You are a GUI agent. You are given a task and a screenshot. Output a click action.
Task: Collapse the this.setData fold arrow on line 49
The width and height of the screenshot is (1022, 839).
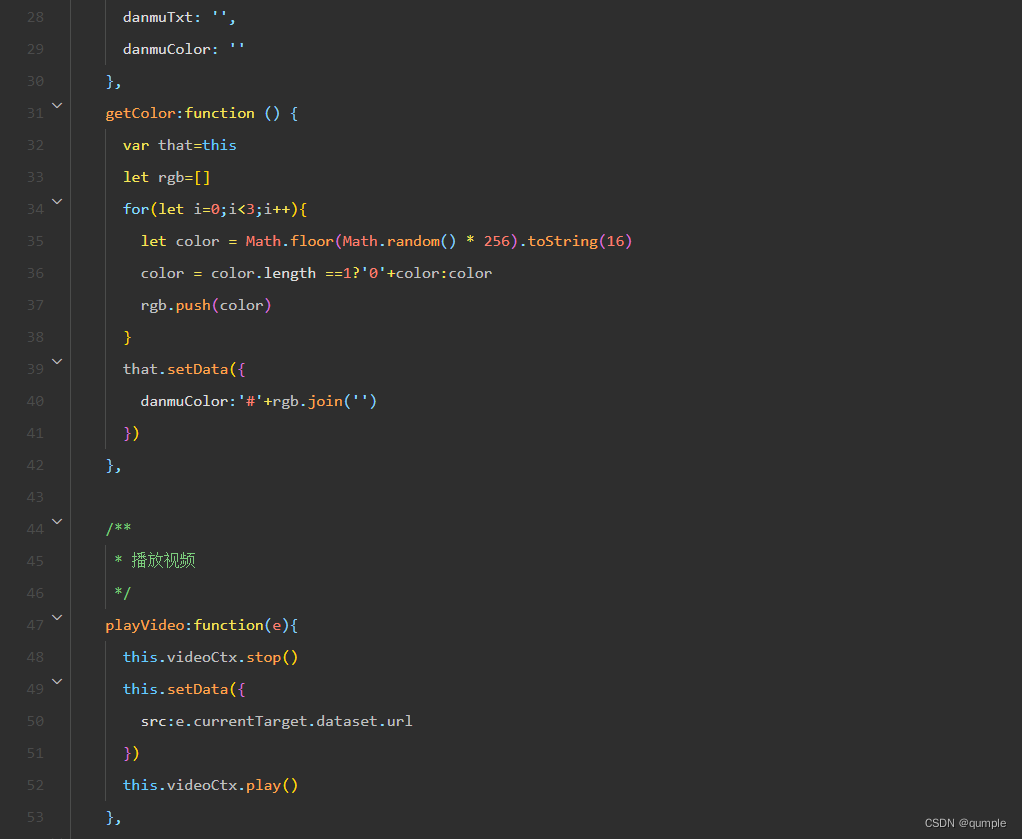click(x=57, y=682)
